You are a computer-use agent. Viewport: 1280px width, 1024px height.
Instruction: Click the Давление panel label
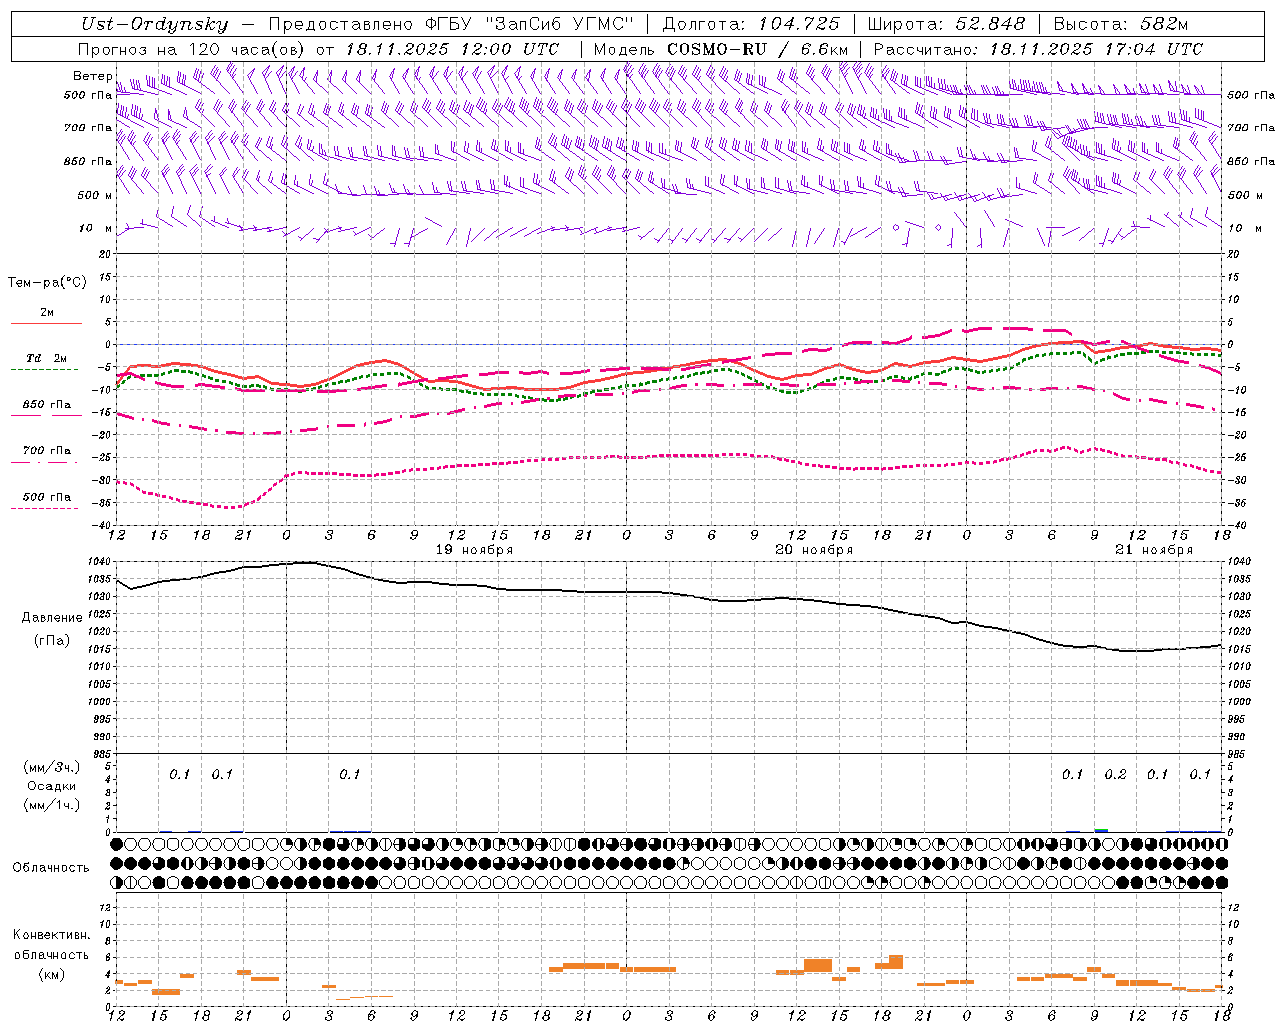pyautogui.click(x=52, y=618)
